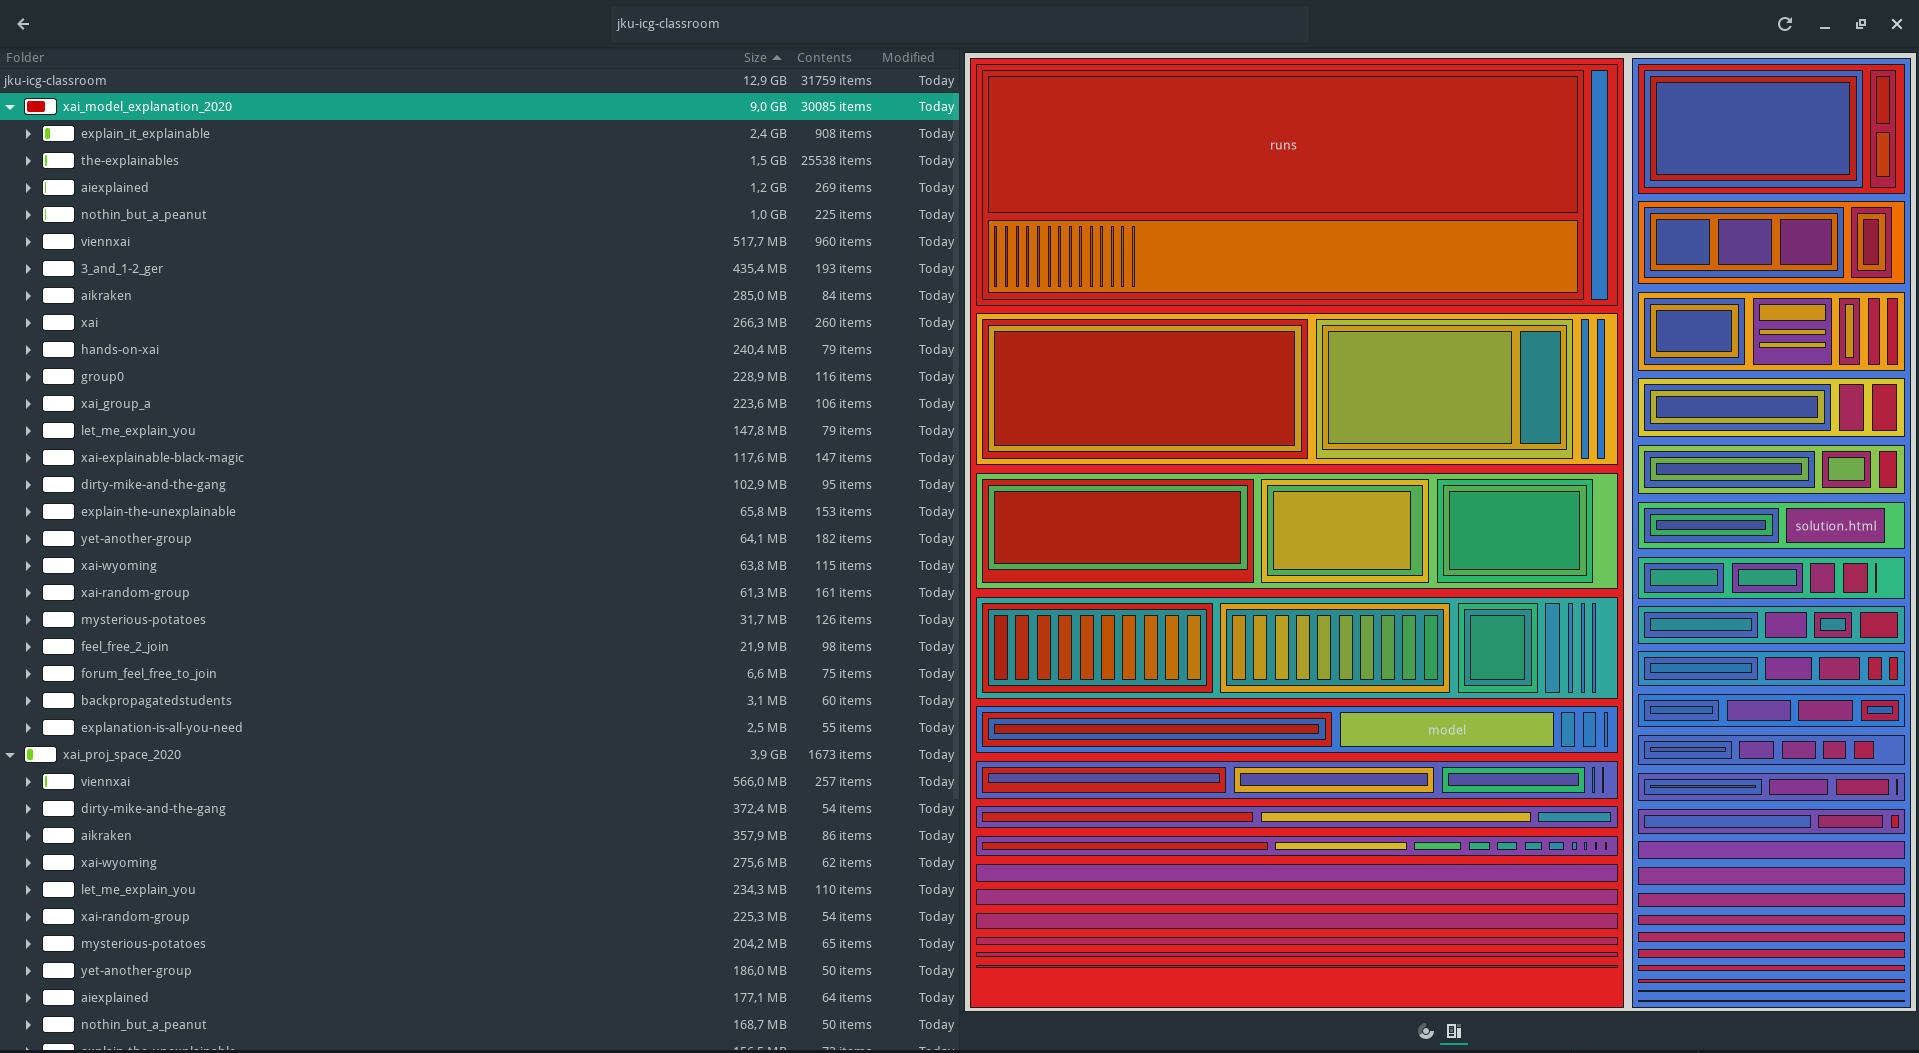Click the usage bar of xai_model_explanation_2020
This screenshot has height=1053, width=1919.
pos(40,107)
